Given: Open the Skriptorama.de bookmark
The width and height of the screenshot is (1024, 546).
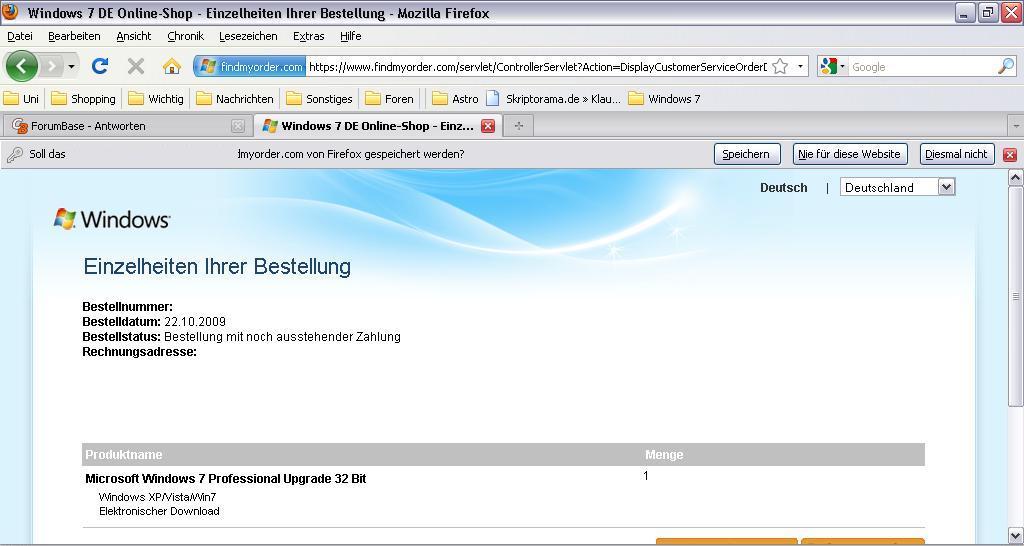Looking at the screenshot, I should pos(554,99).
